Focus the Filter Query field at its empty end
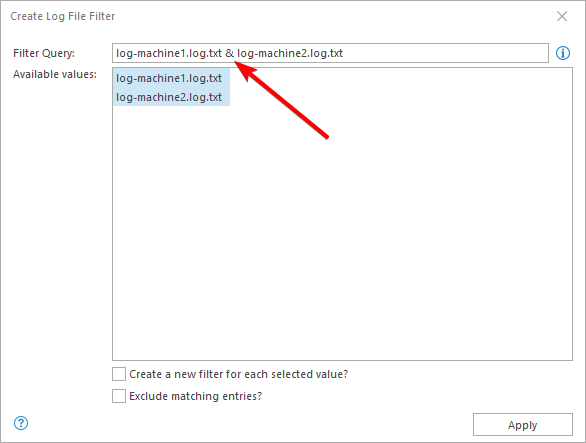Viewport: 586px width, 443px height. pos(445,53)
